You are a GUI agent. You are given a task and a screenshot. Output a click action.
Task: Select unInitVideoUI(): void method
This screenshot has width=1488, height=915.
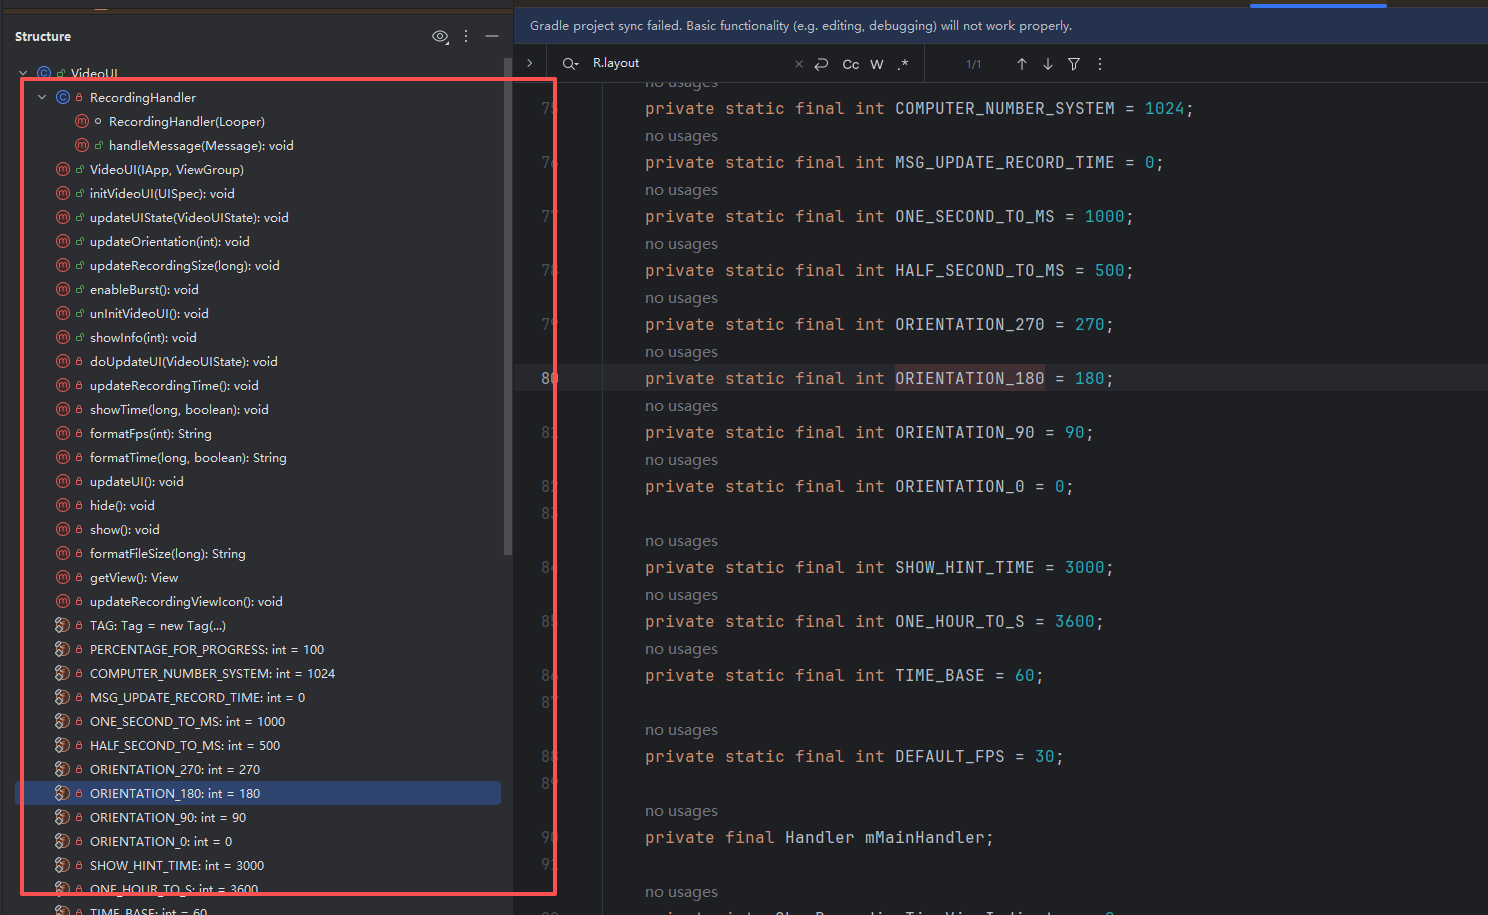click(149, 313)
